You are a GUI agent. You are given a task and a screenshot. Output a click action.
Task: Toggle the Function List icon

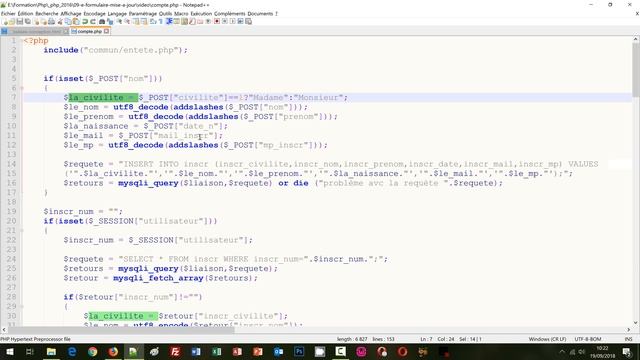(192, 21)
